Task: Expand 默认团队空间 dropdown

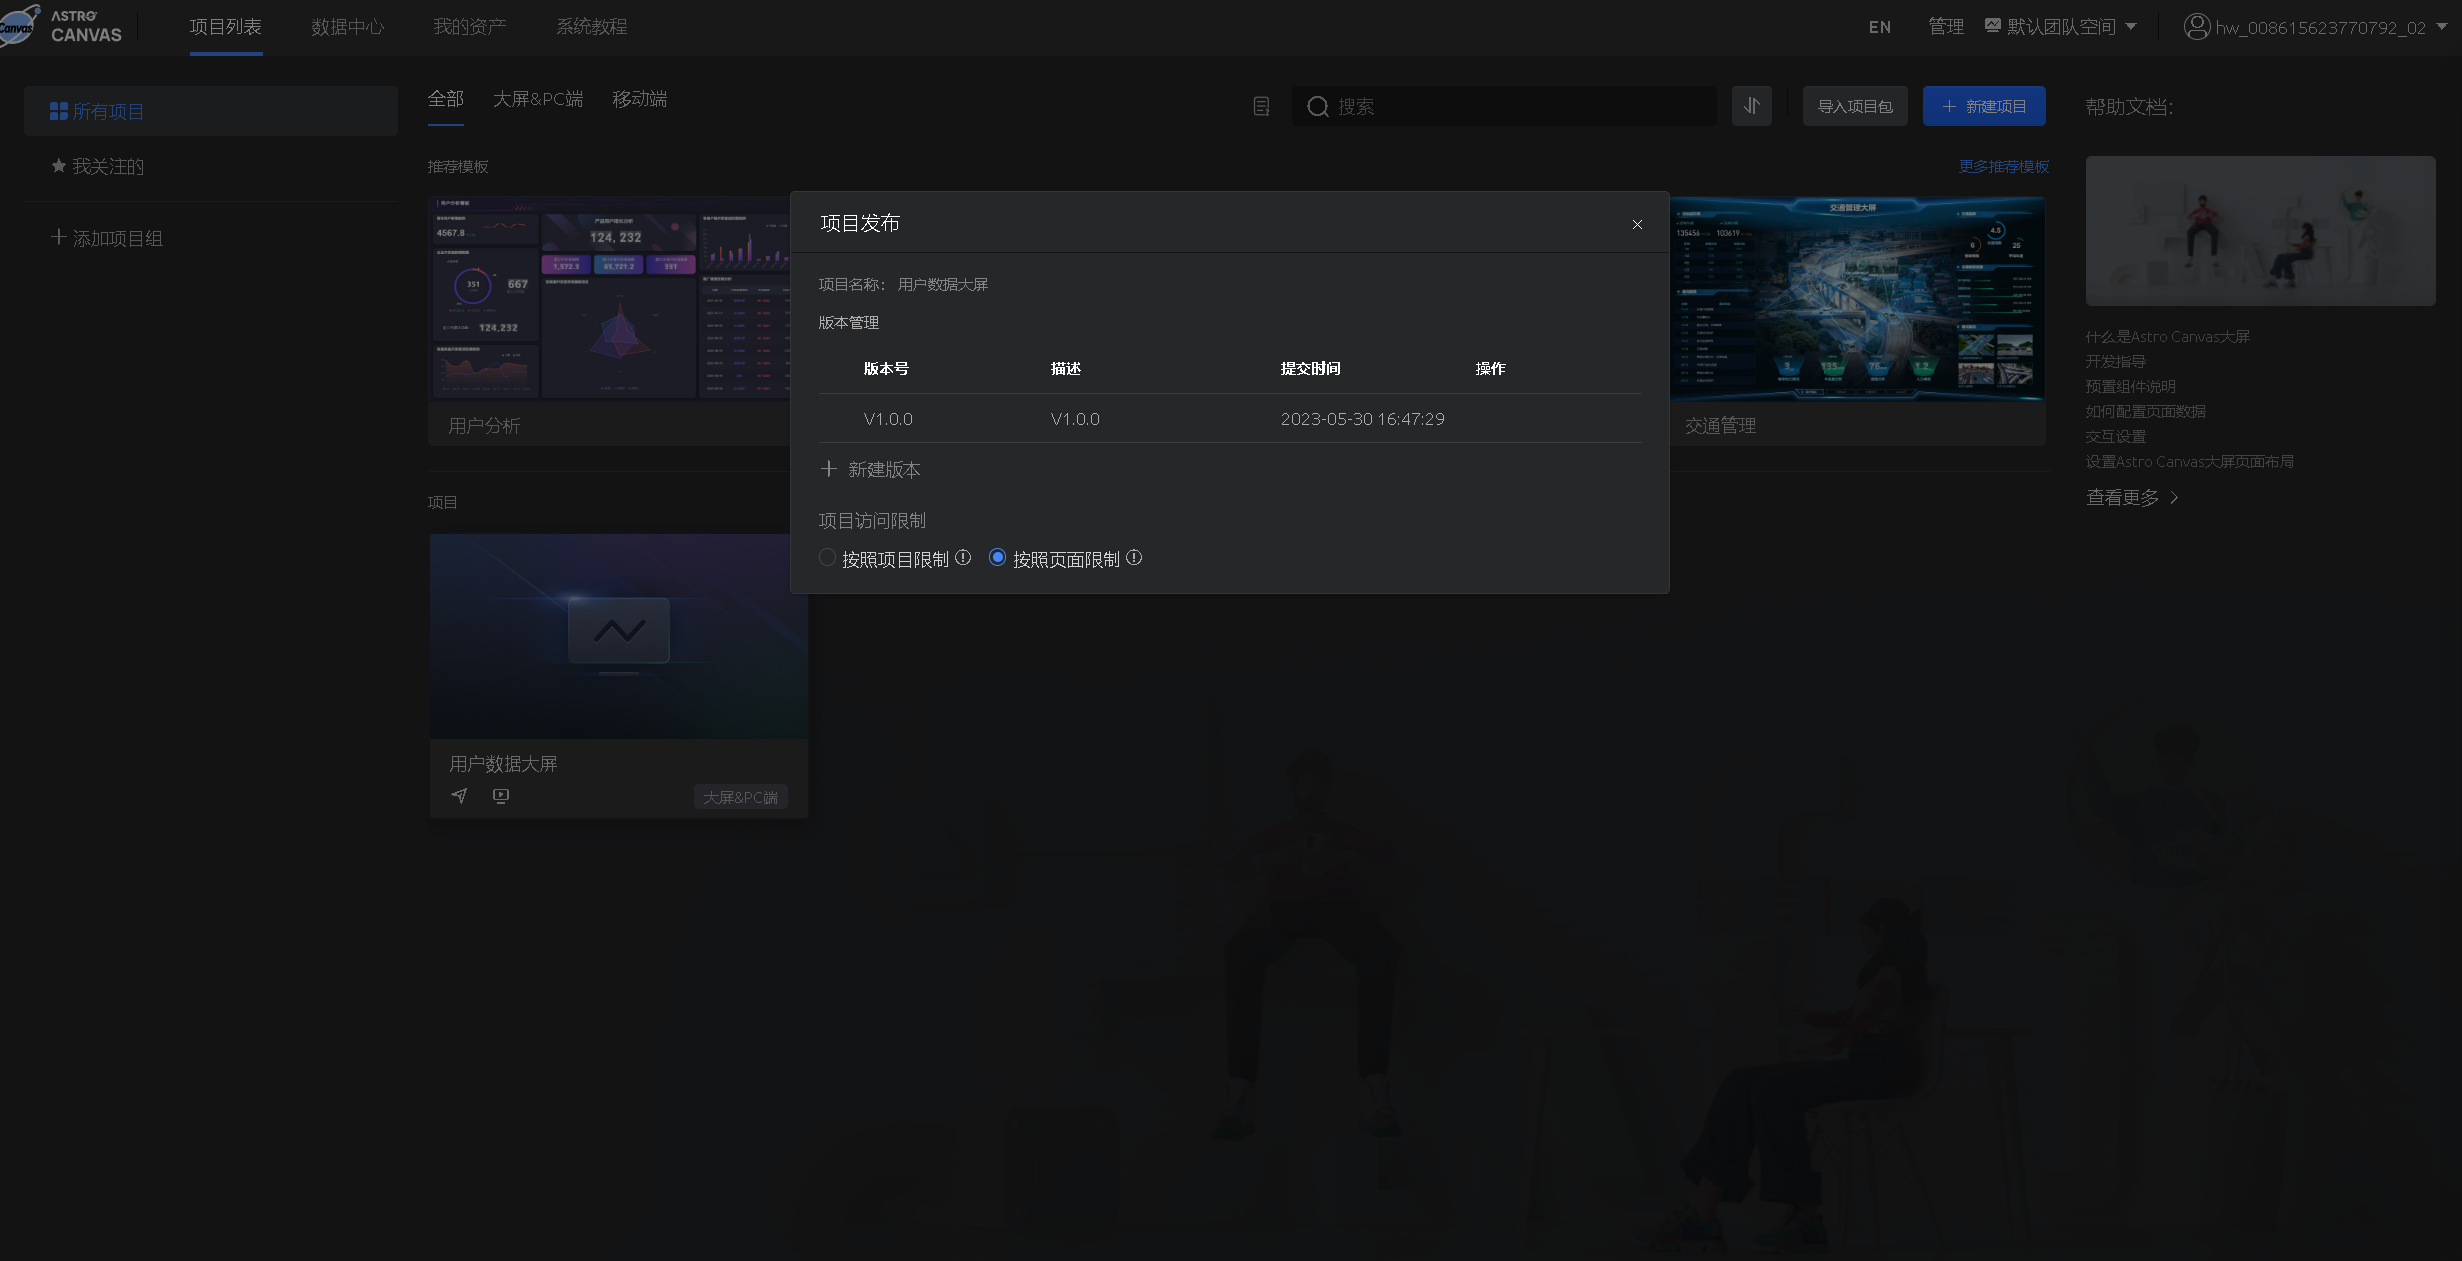Action: 2131,27
